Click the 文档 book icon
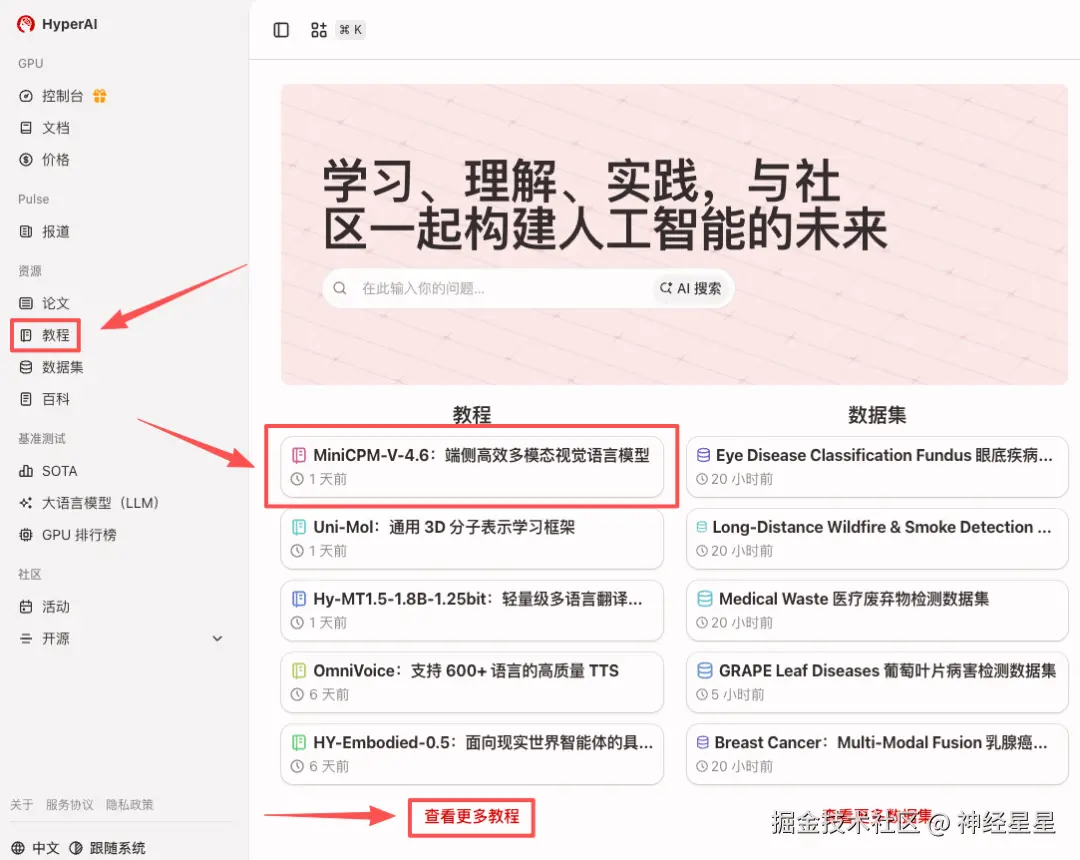 26,128
